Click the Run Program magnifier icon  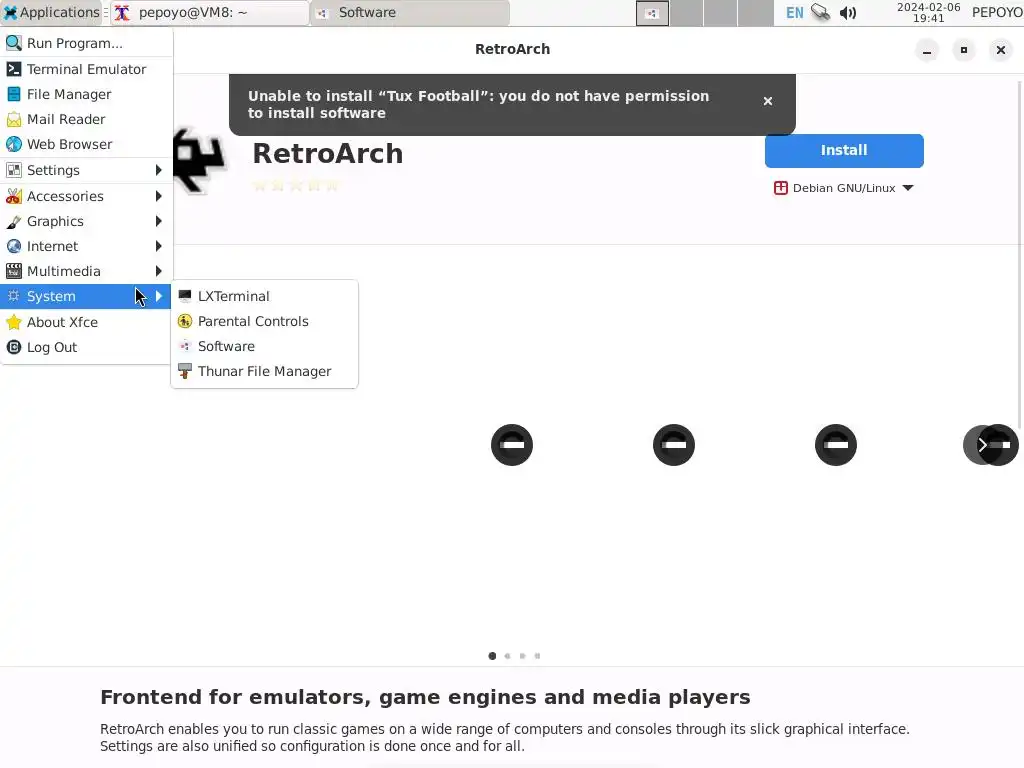[14, 43]
